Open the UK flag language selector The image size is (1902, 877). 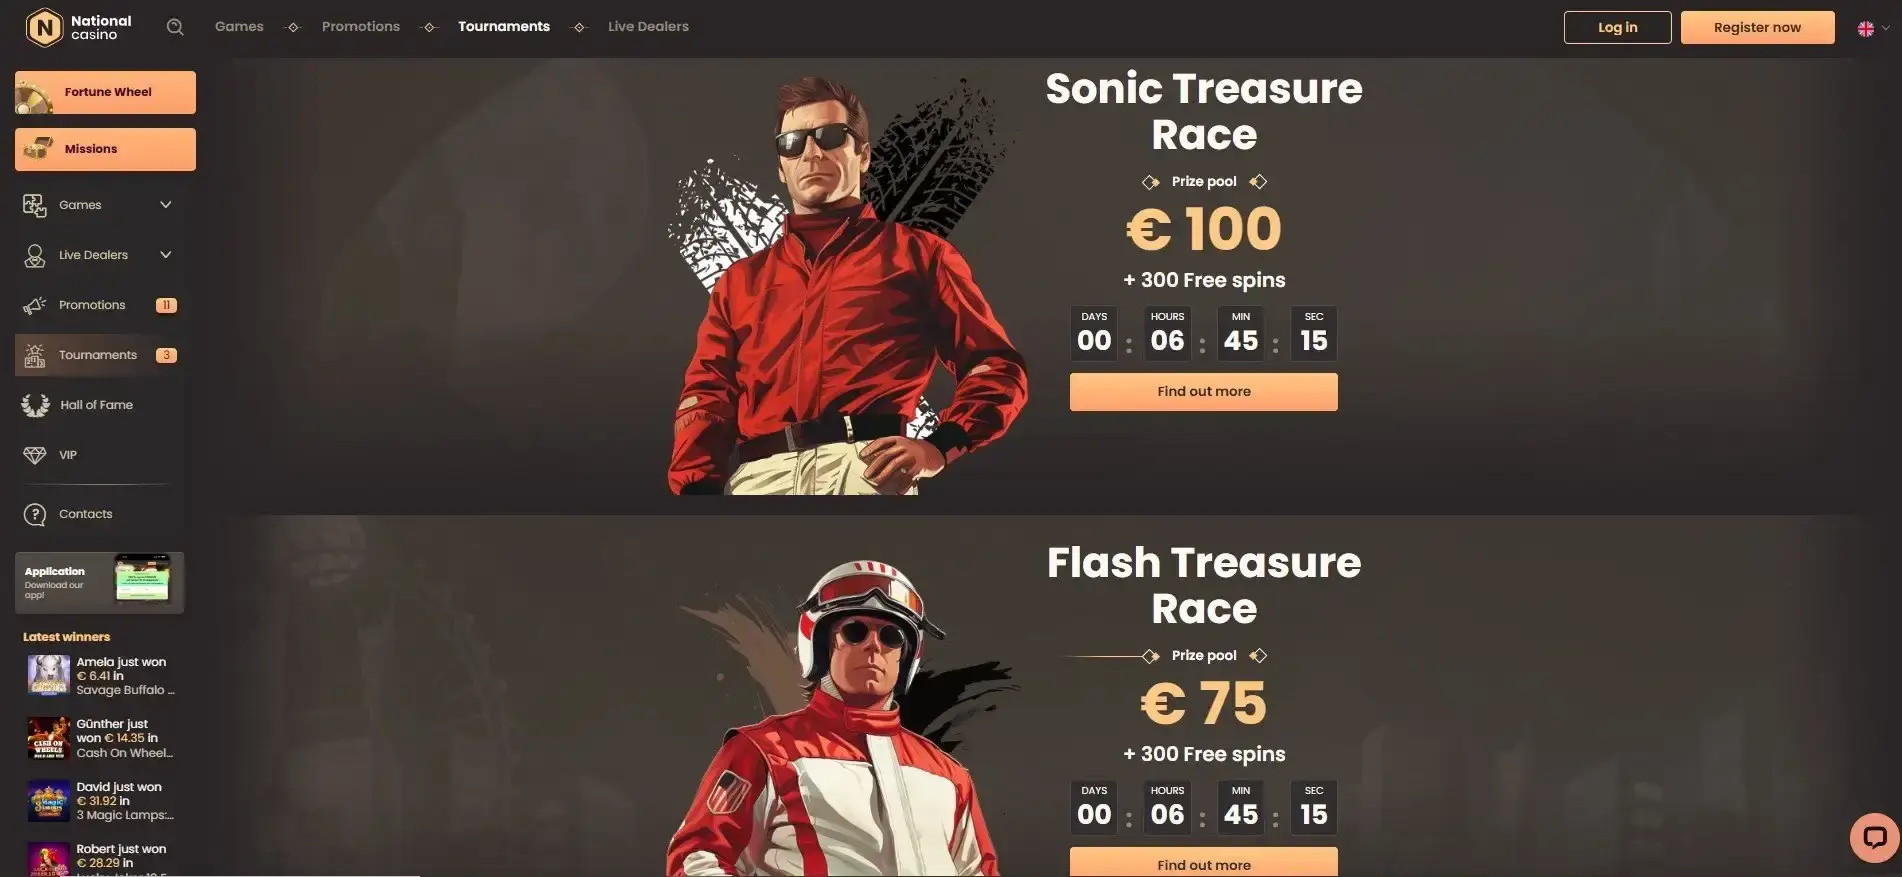1873,28
